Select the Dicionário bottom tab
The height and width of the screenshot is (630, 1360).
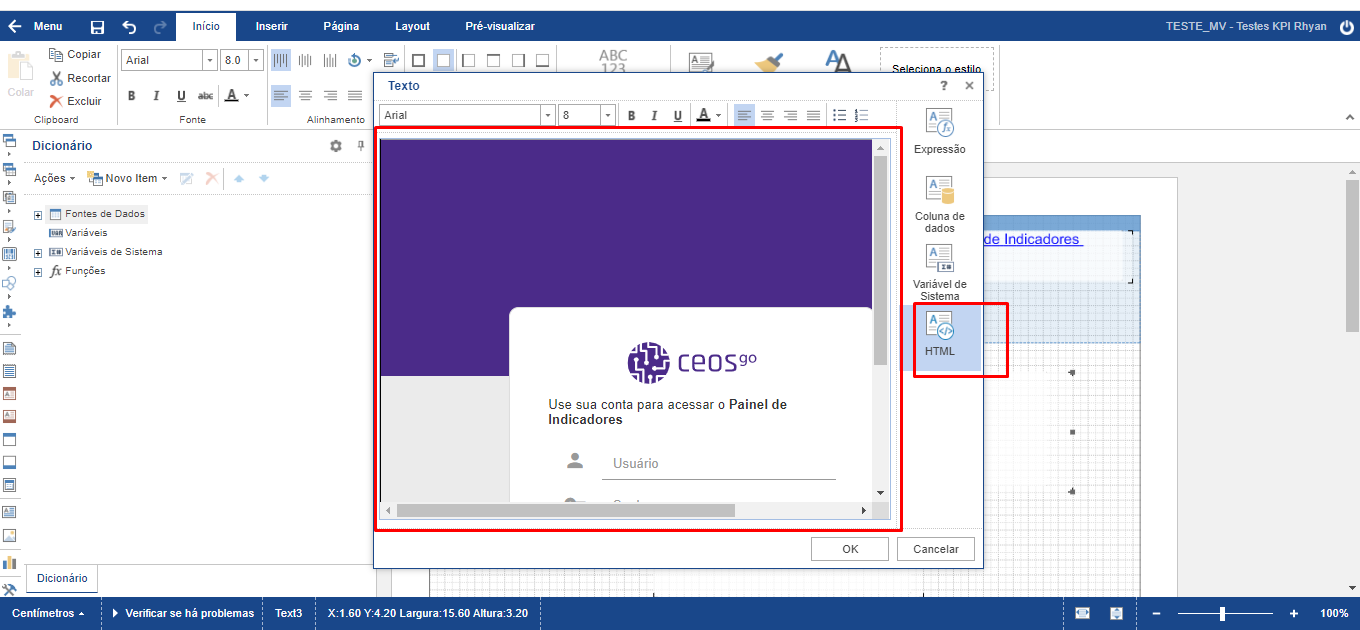click(x=62, y=578)
